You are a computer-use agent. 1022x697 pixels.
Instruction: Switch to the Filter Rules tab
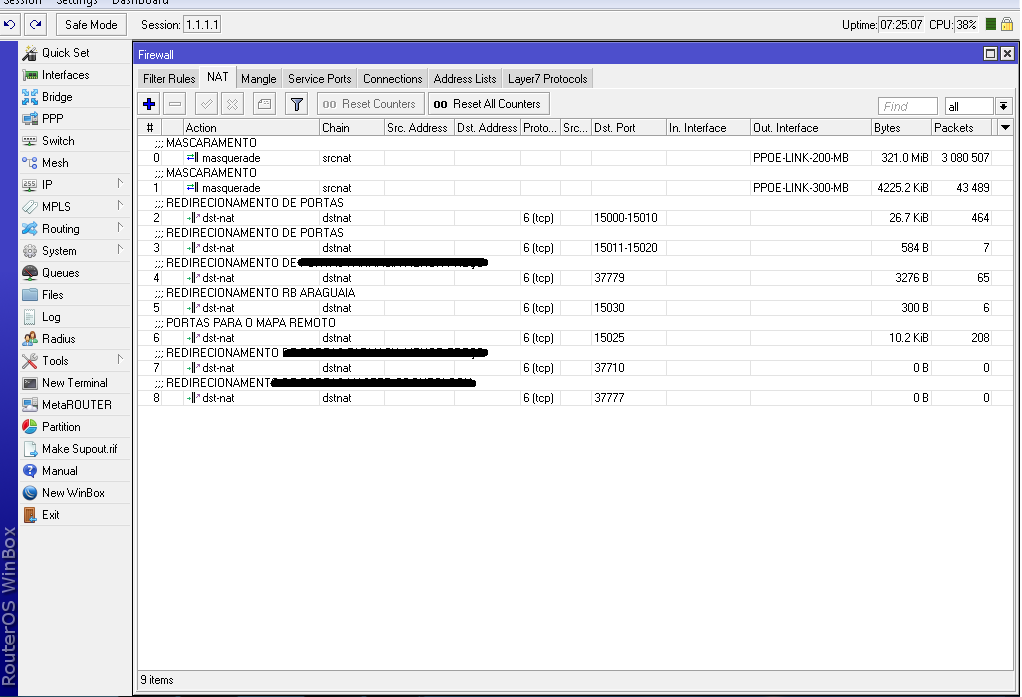pyautogui.click(x=169, y=79)
